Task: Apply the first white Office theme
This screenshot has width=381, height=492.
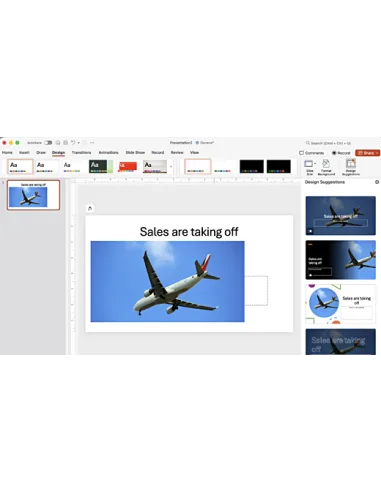Action: tap(20, 166)
